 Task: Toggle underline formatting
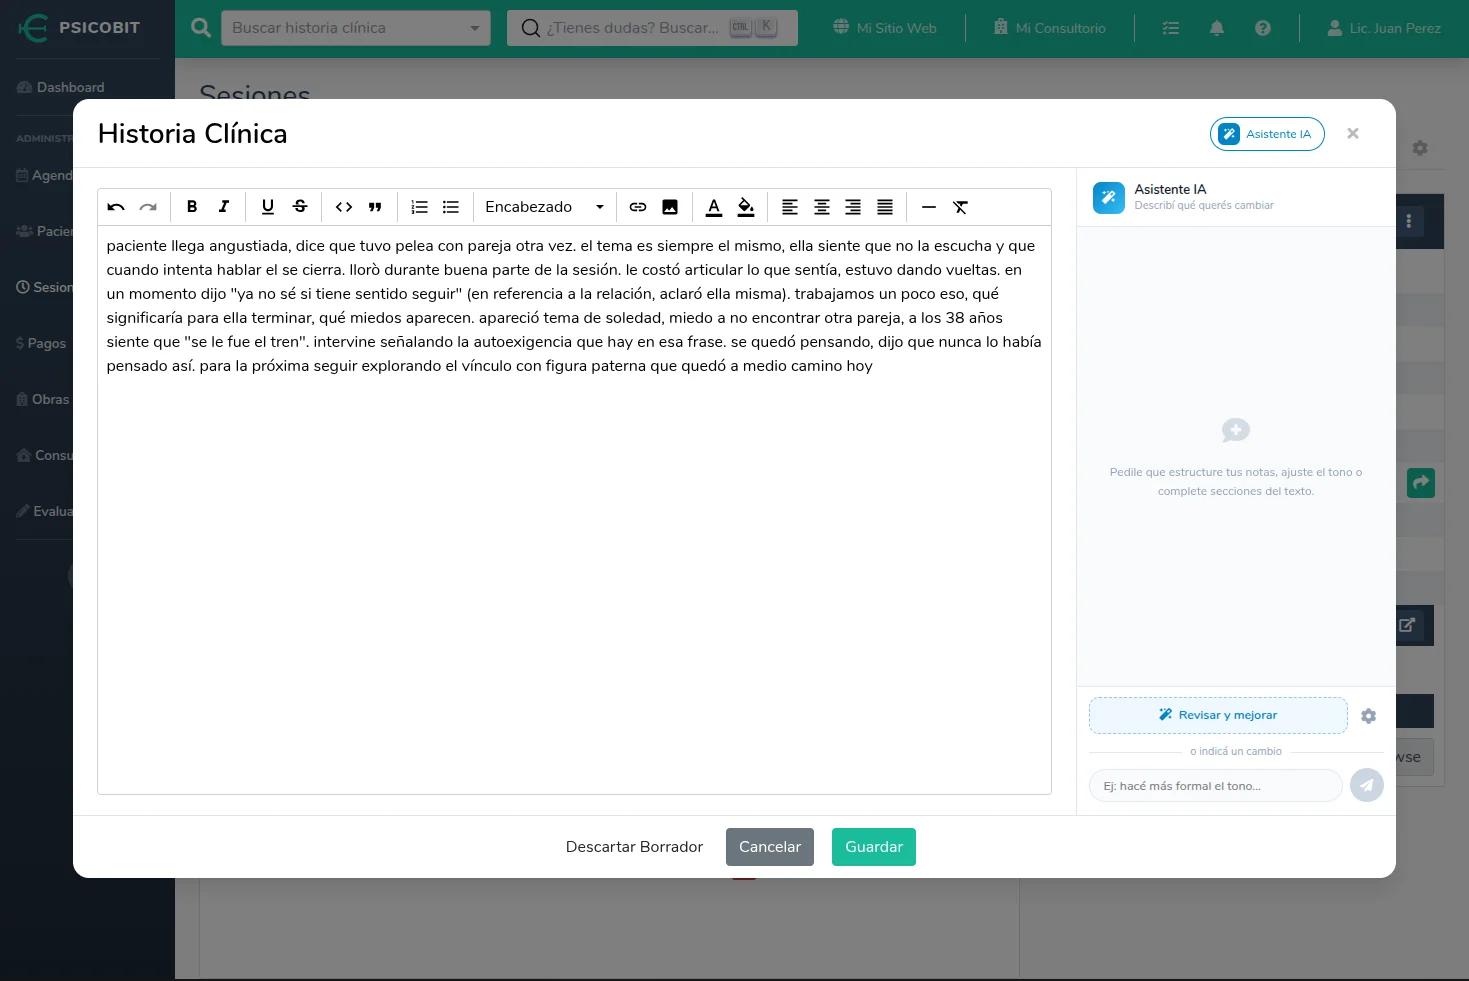[x=268, y=207]
